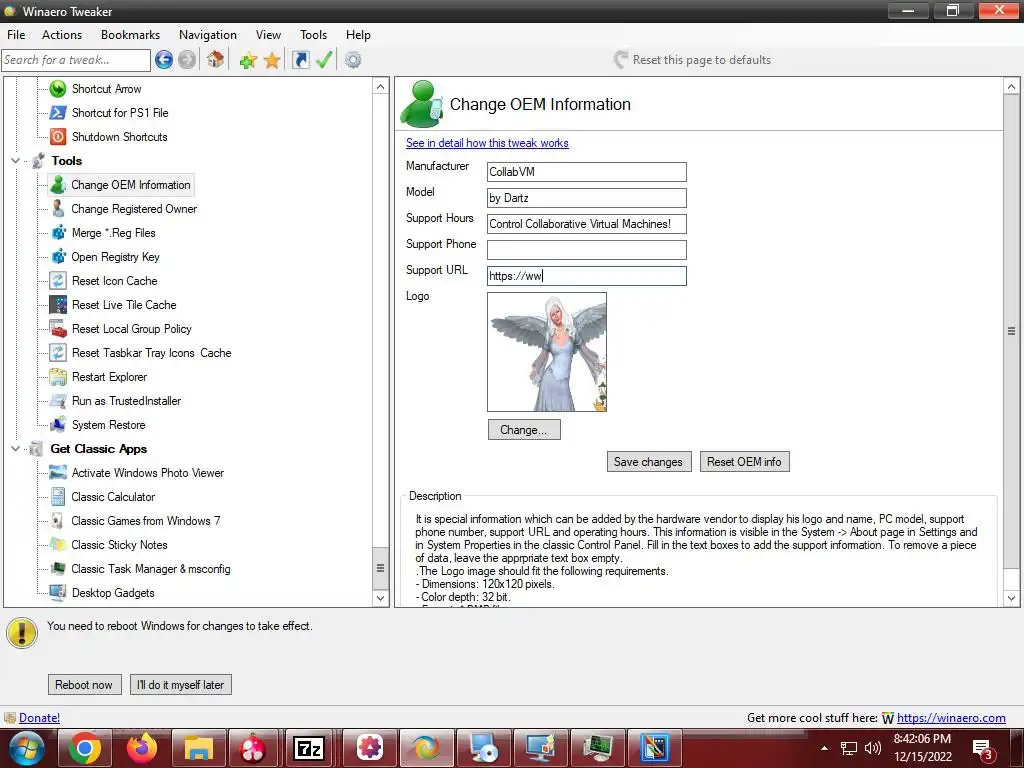Select Run as TrustedInstaller item
The height and width of the screenshot is (768, 1024).
126,401
